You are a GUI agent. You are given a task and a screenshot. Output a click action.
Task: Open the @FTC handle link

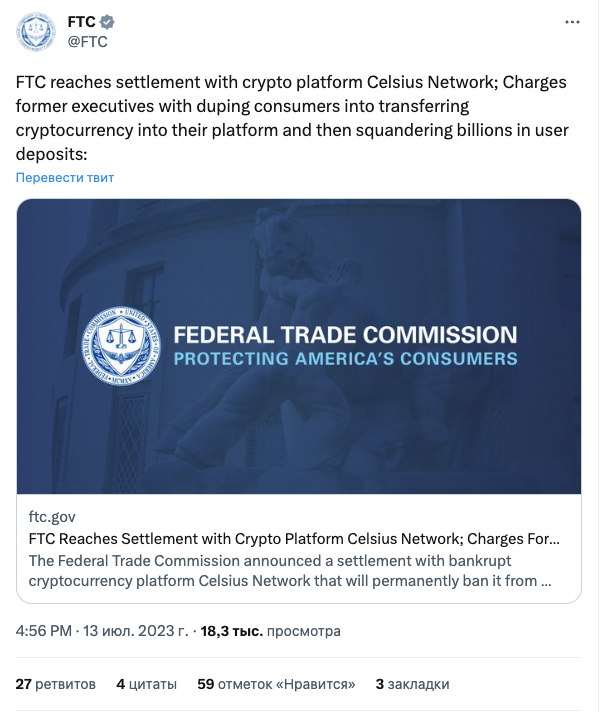pos(87,41)
